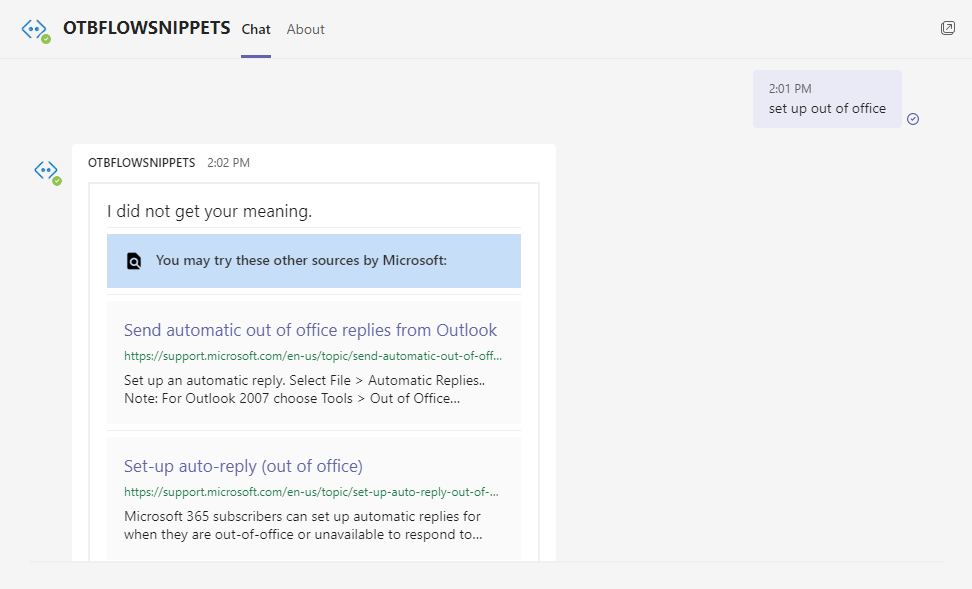This screenshot has width=972, height=589.
Task: Switch to the Chat tab
Action: coord(256,29)
